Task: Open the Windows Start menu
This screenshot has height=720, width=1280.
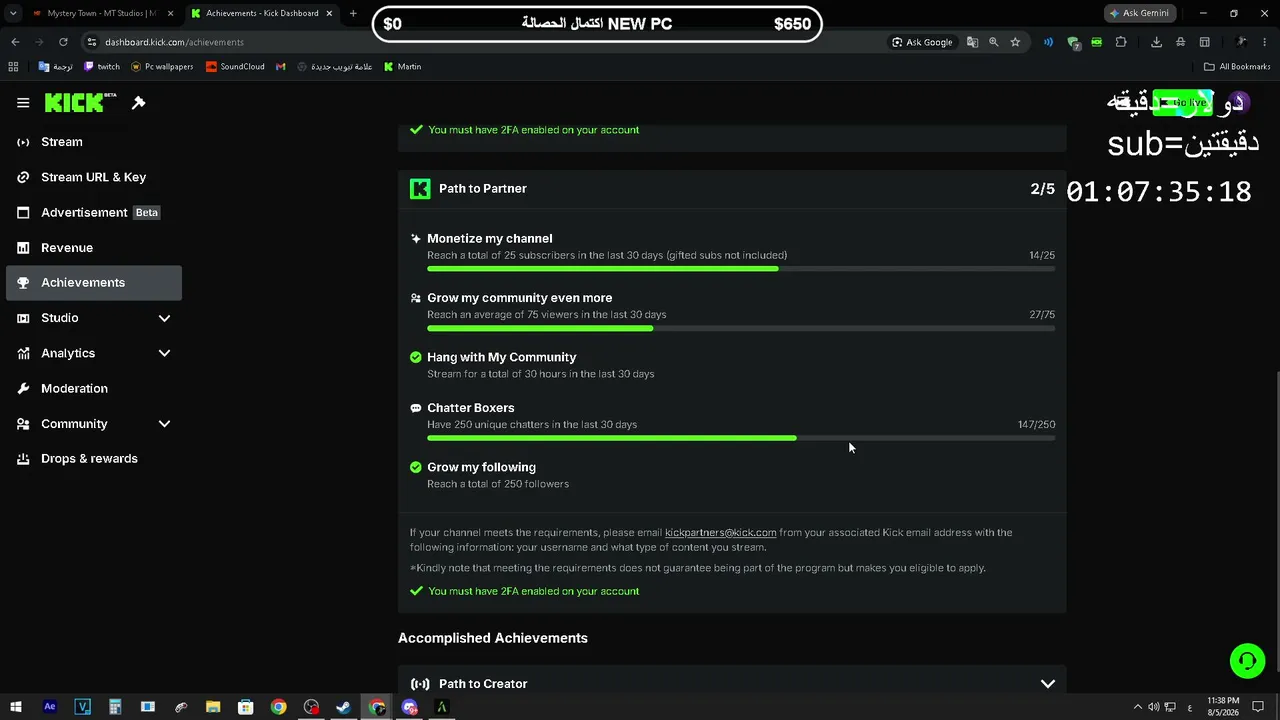Action: coord(16,707)
